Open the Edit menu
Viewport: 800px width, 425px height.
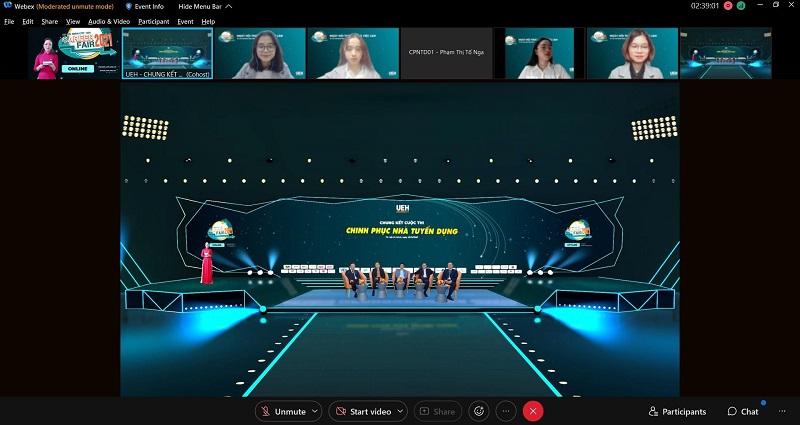coord(28,21)
